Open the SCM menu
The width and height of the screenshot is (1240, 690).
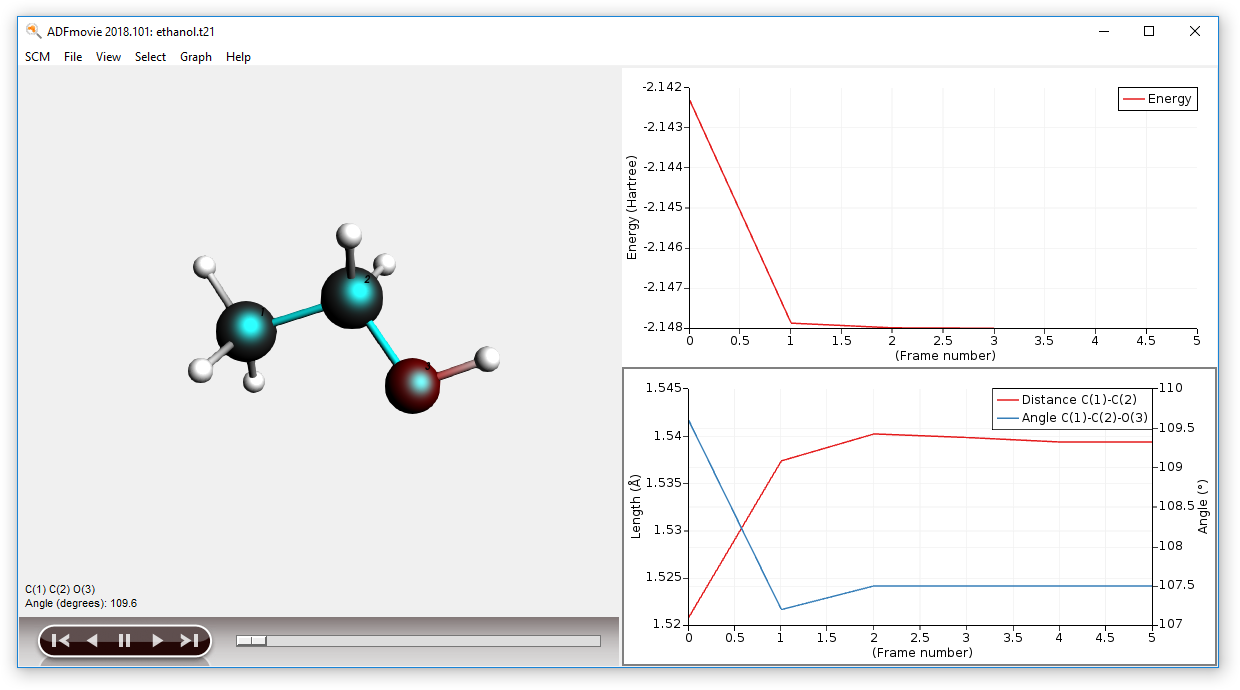[37, 57]
